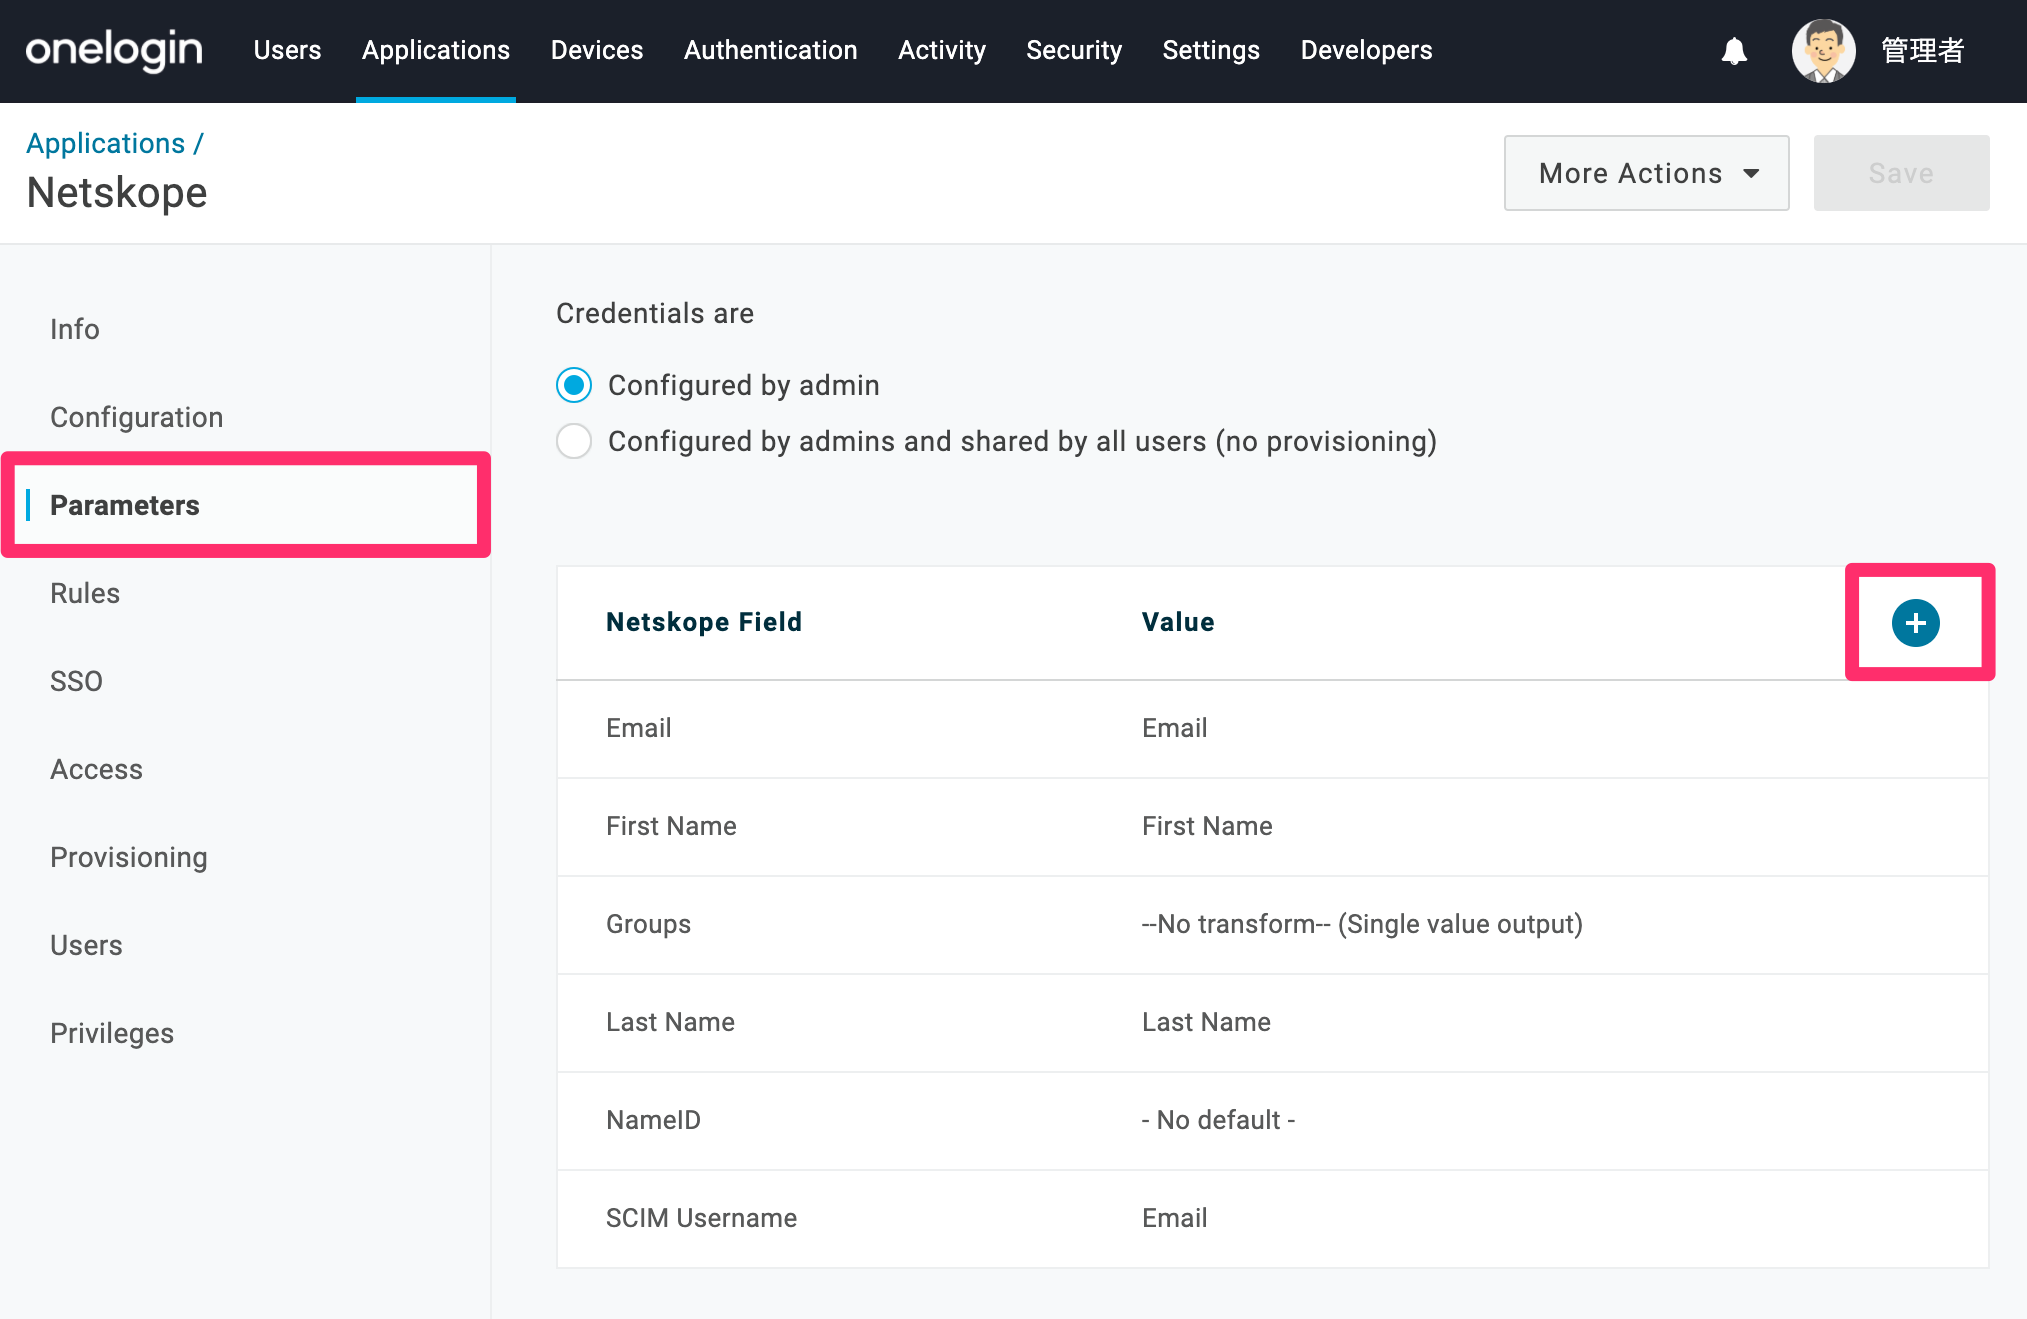Open the Applications top navigation menu
2027x1319 pixels.
[436, 50]
